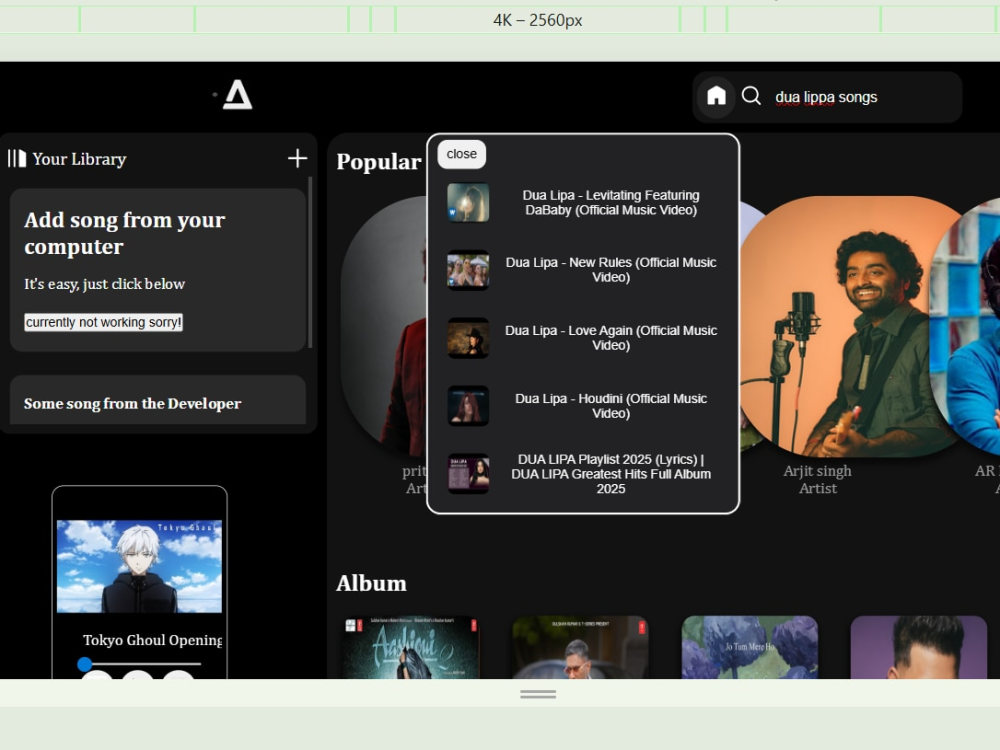The width and height of the screenshot is (1000, 750).
Task: Open Houdini video thumbnail
Action: tap(468, 406)
